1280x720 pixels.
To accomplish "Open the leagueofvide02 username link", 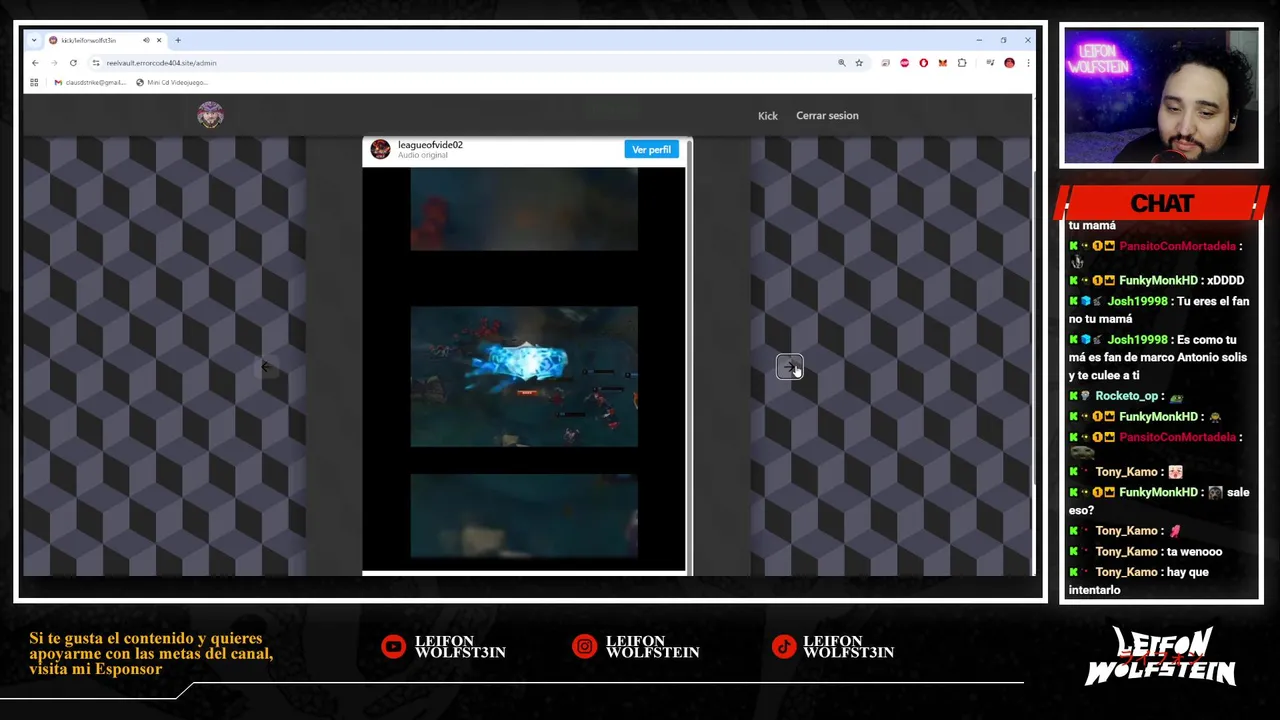I will click(x=430, y=145).
